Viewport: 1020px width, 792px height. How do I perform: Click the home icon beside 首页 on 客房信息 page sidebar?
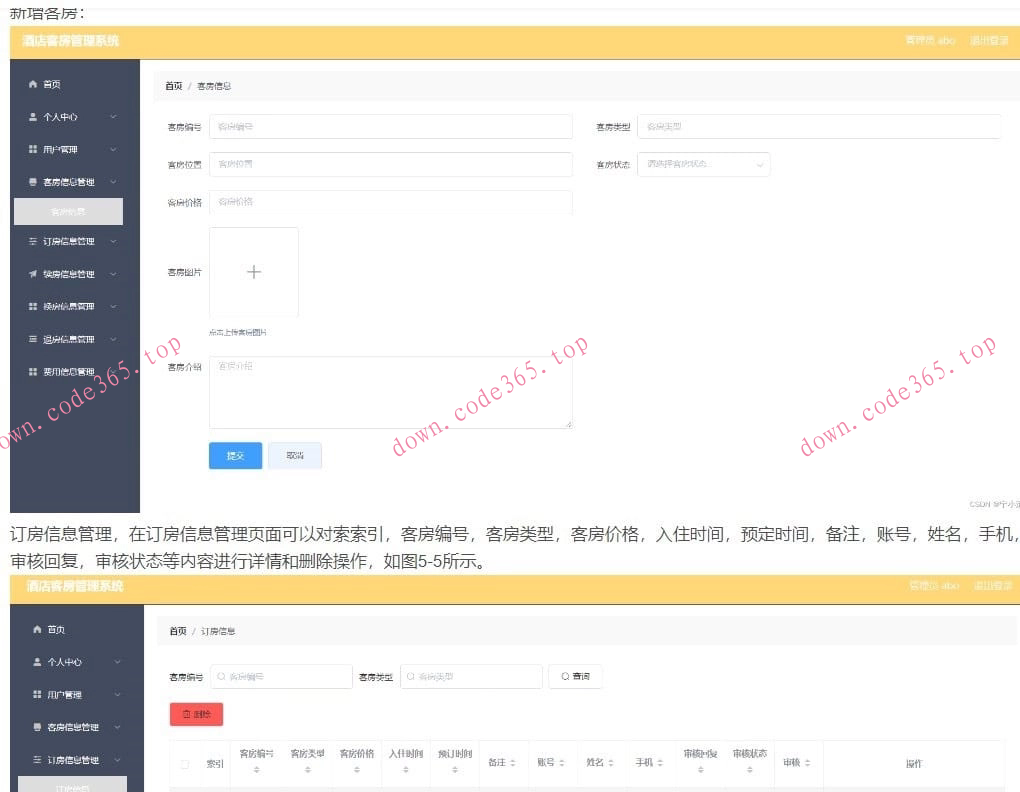[x=33, y=84]
